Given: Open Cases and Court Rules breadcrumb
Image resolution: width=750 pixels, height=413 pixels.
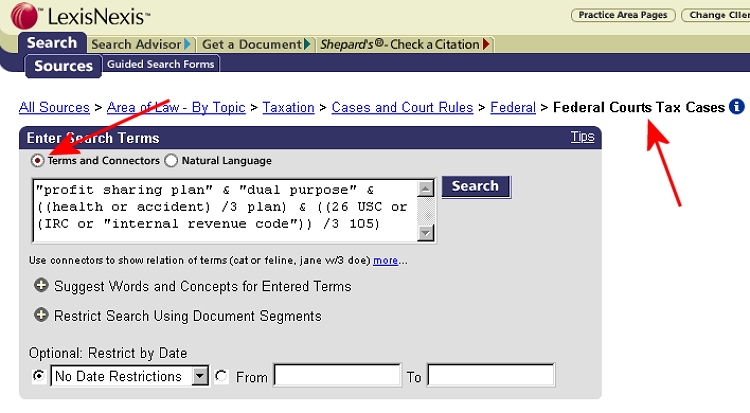Looking at the screenshot, I should (x=402, y=107).
